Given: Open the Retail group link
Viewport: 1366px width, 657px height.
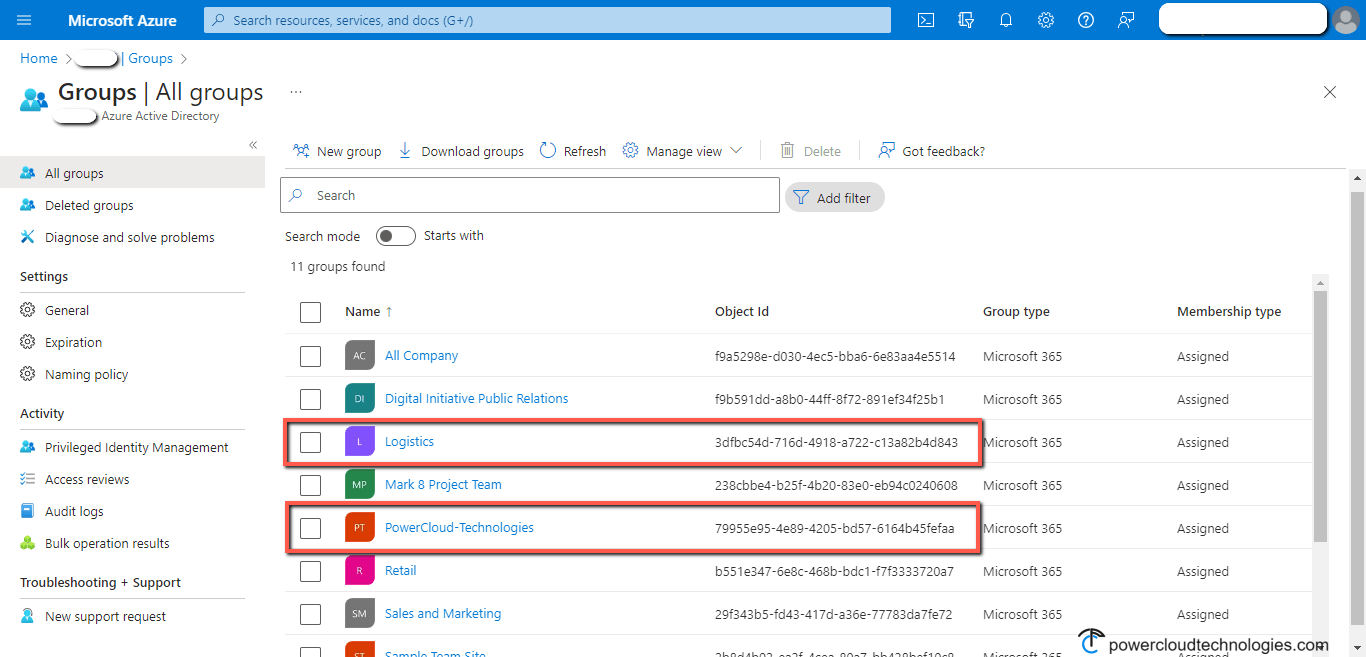Looking at the screenshot, I should pos(400,570).
